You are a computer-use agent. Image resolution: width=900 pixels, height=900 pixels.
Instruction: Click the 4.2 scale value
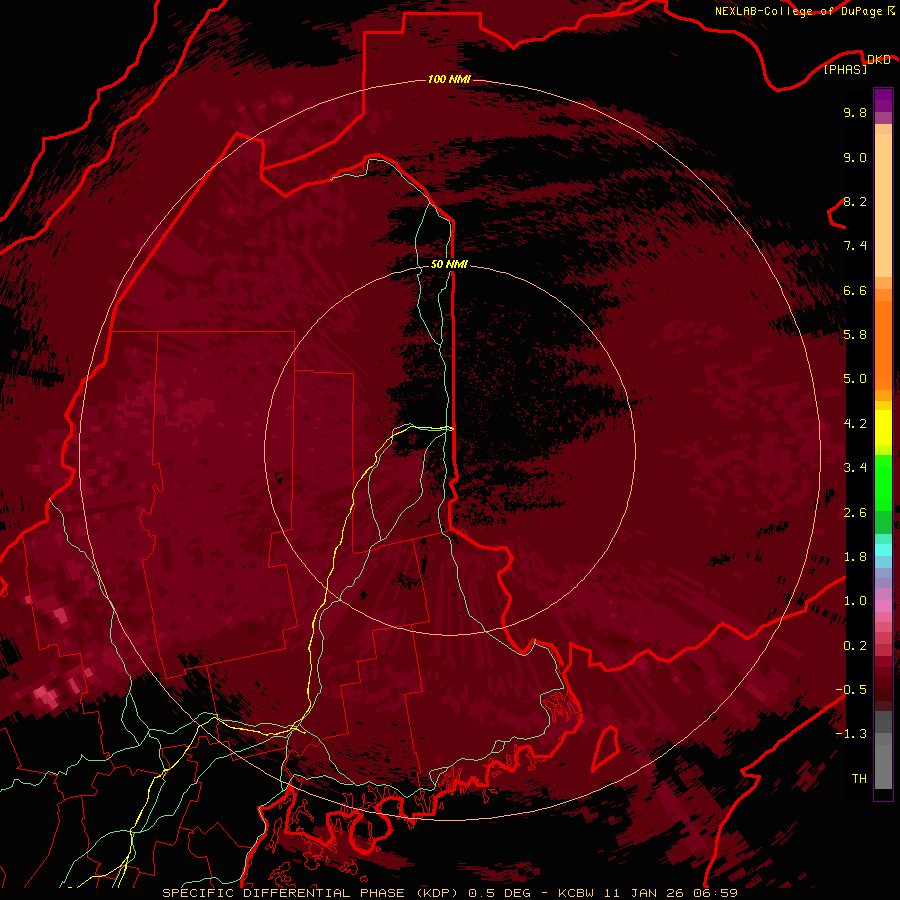click(855, 424)
